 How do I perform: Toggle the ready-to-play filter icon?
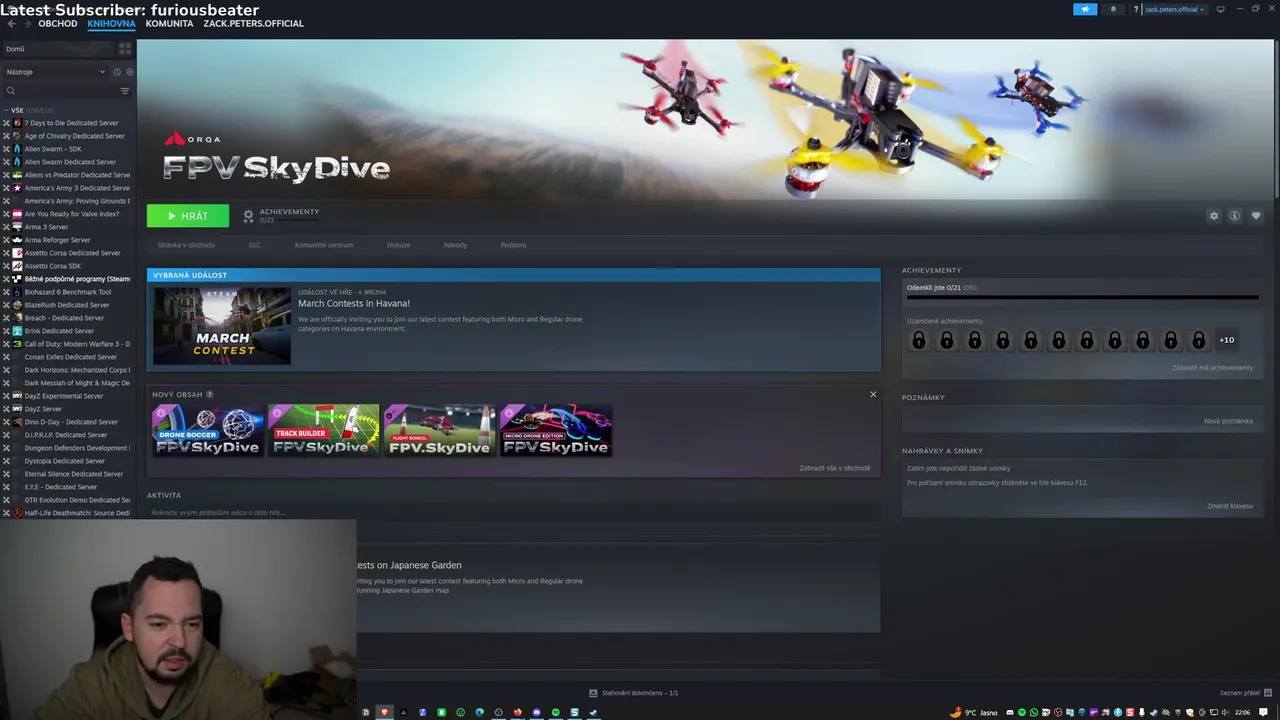[129, 72]
